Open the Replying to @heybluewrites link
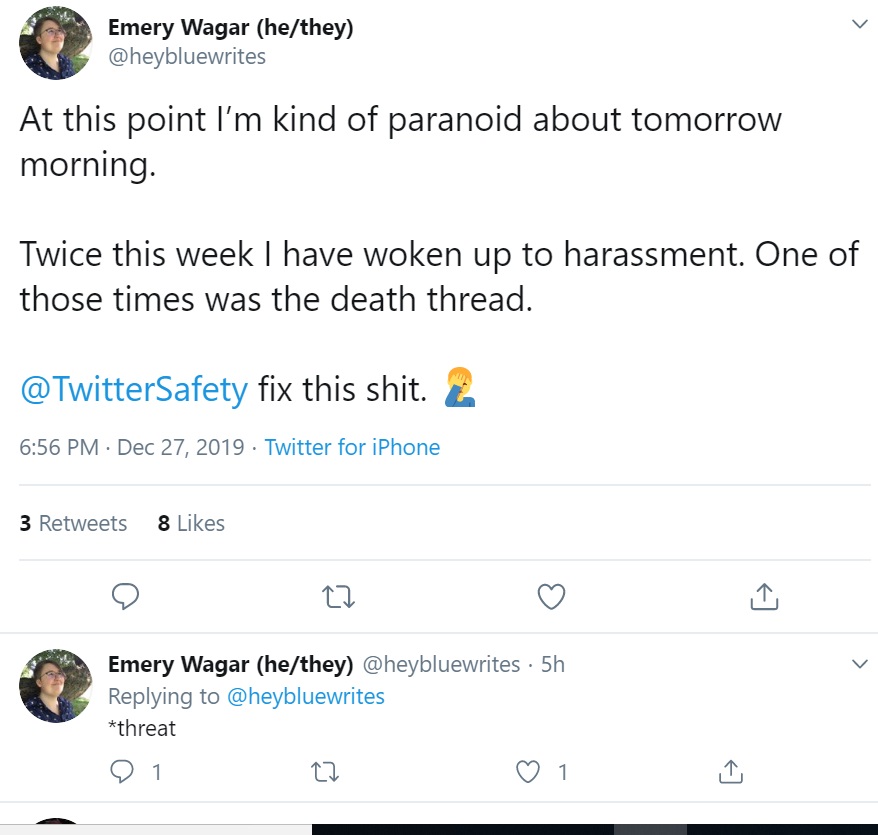 tap(306, 696)
